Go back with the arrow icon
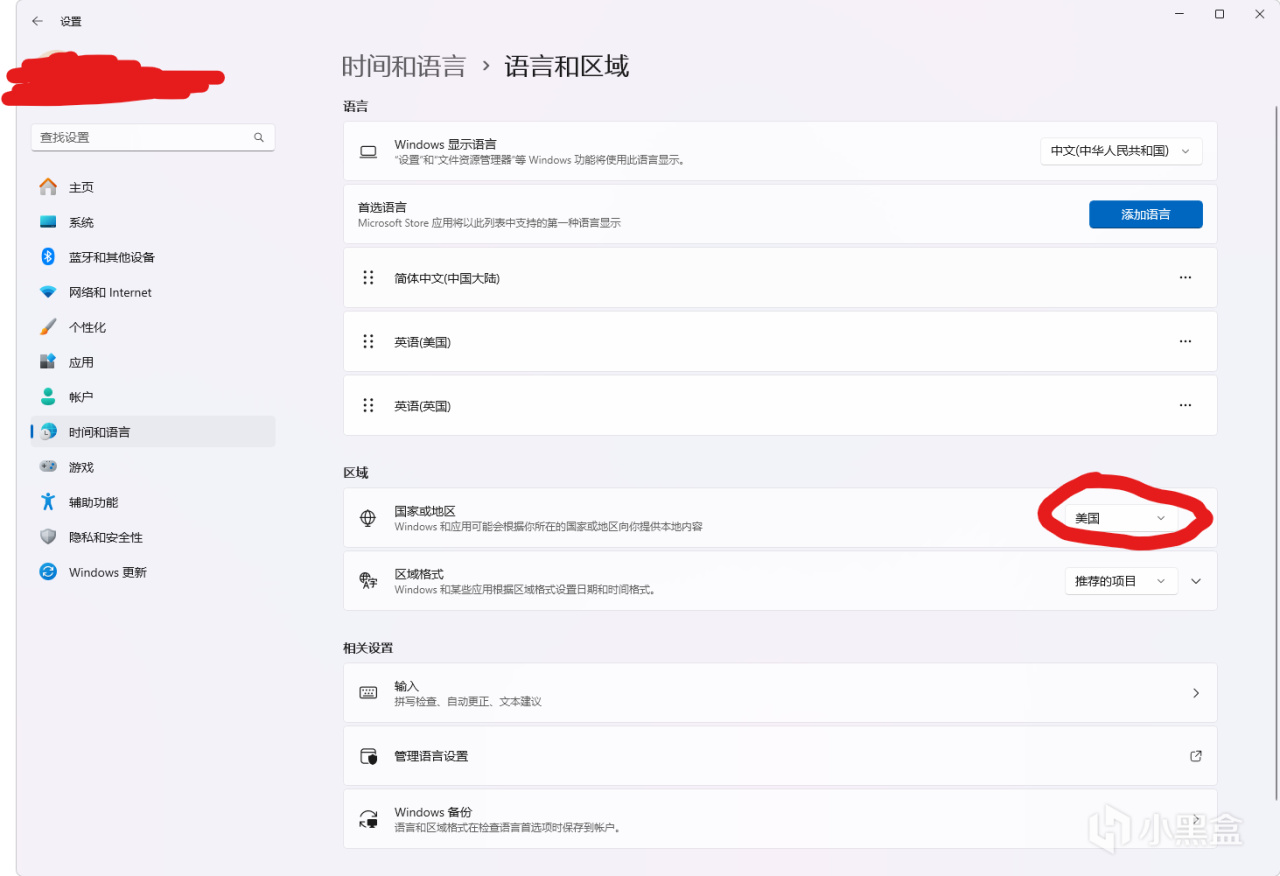1280x876 pixels. 37,21
